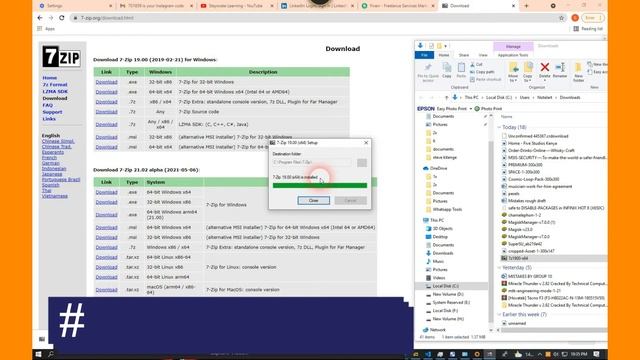The image size is (640, 360).
Task: Open the Apps shortcut in bookmarks bar
Action: (x=46, y=29)
